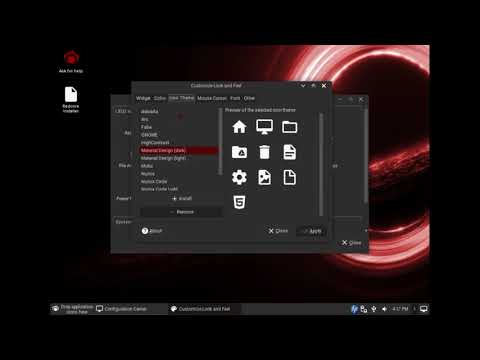Select the image file preview icon
480x360 pixels.
[264, 177]
